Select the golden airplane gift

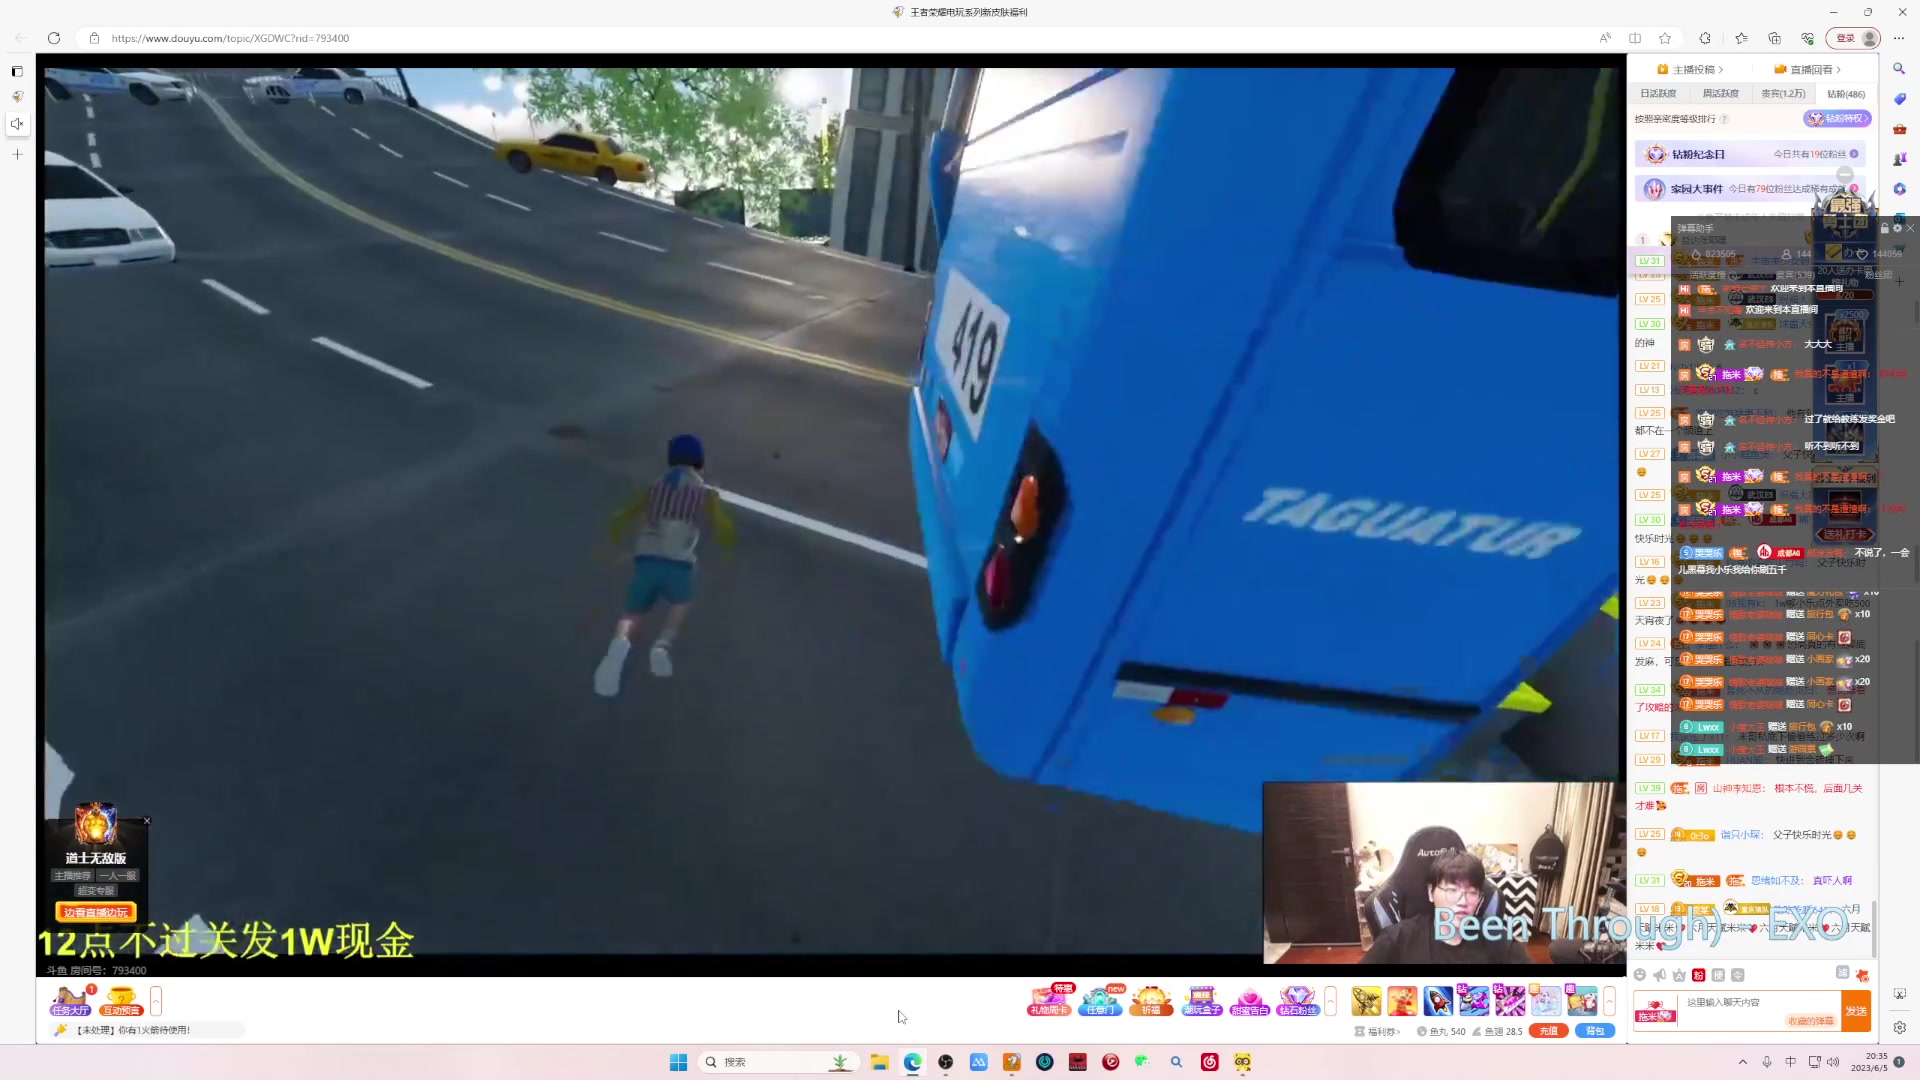tap(1366, 1001)
